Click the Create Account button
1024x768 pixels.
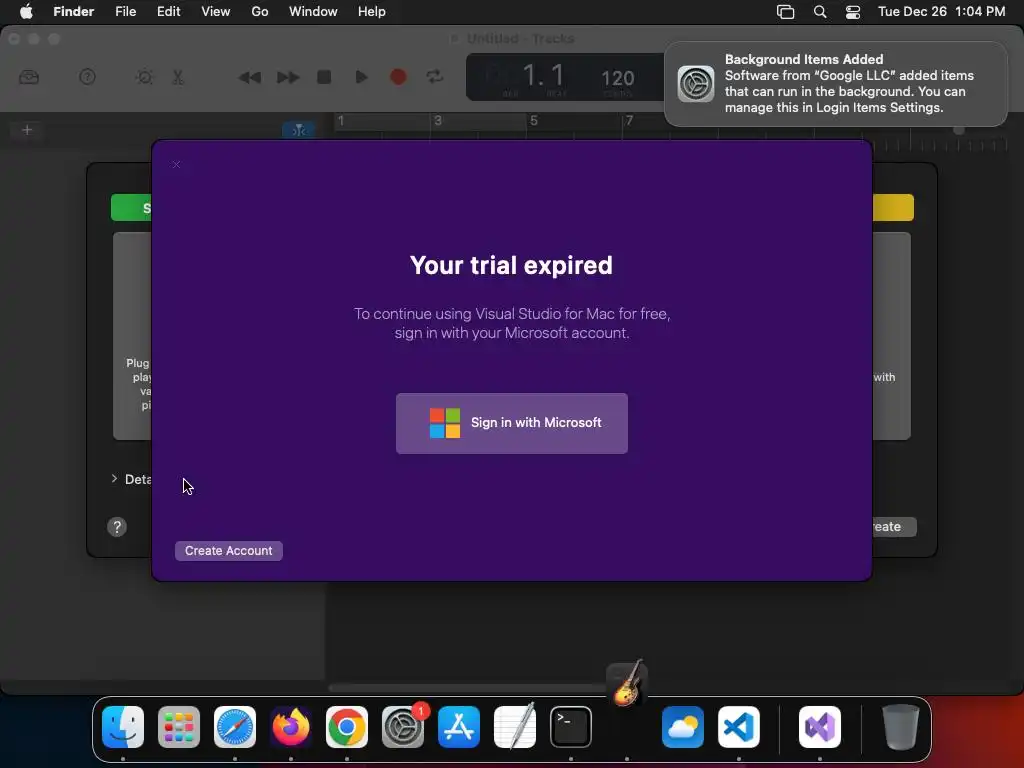(229, 551)
